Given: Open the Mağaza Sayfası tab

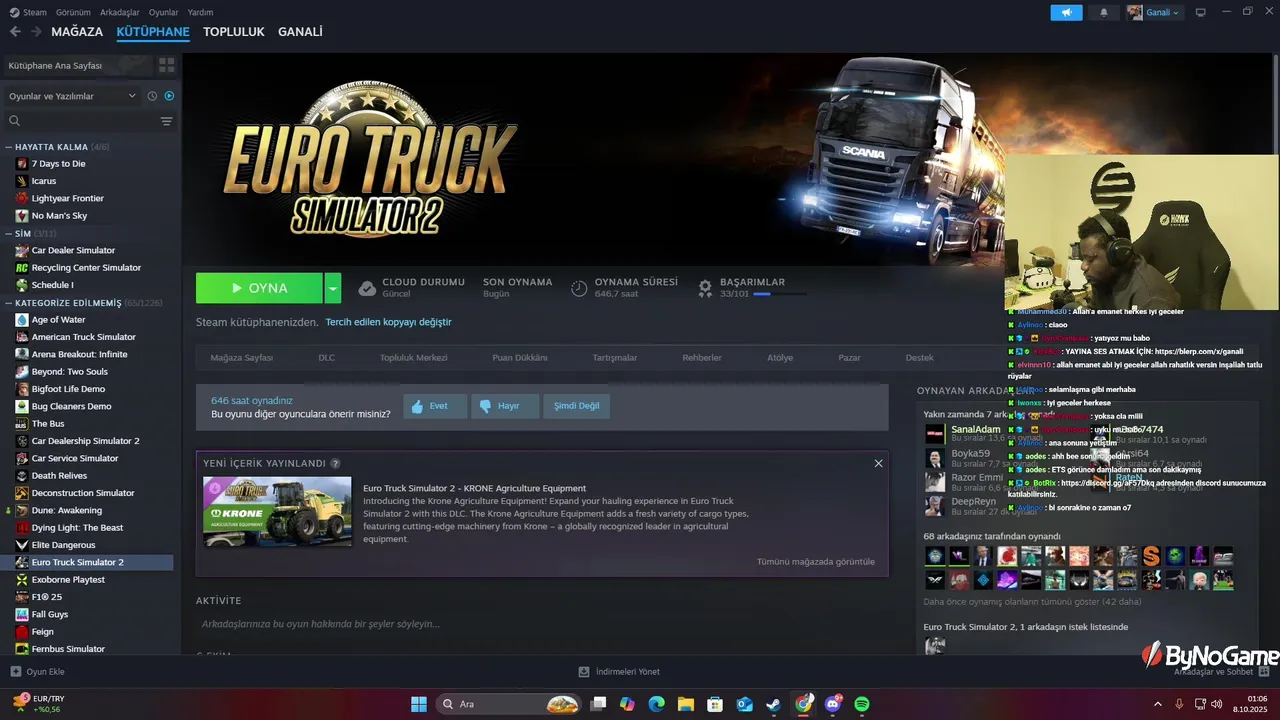Looking at the screenshot, I should point(241,357).
